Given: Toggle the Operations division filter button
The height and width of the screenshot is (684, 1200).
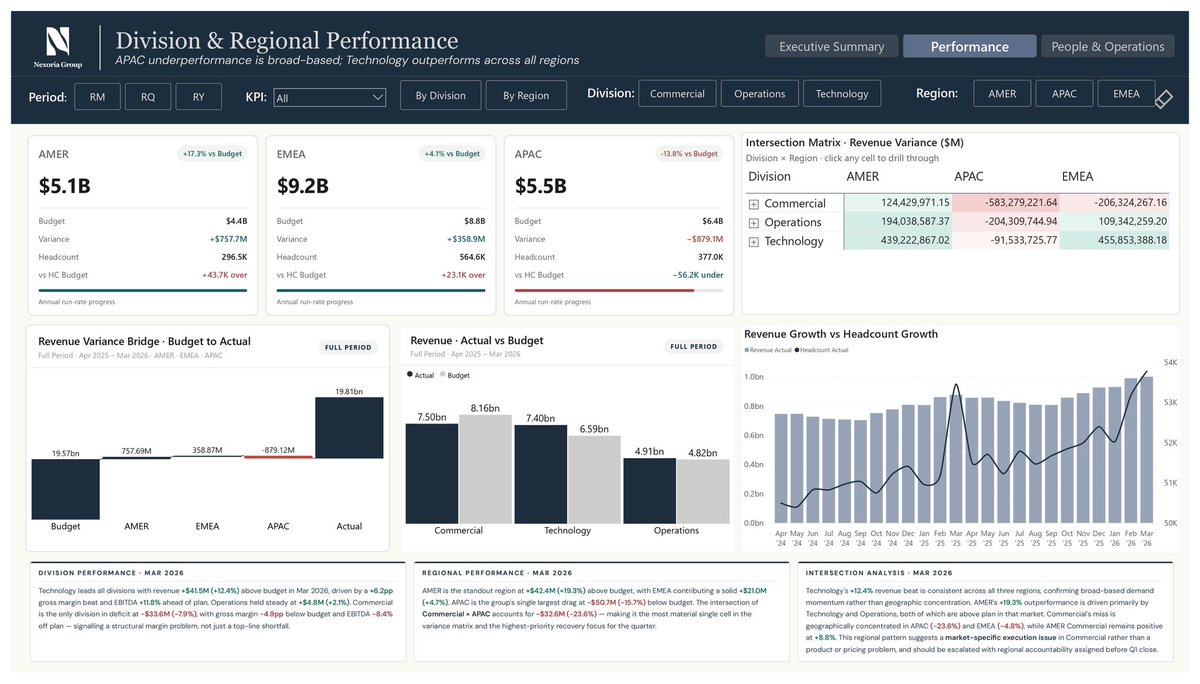Looking at the screenshot, I should [760, 94].
